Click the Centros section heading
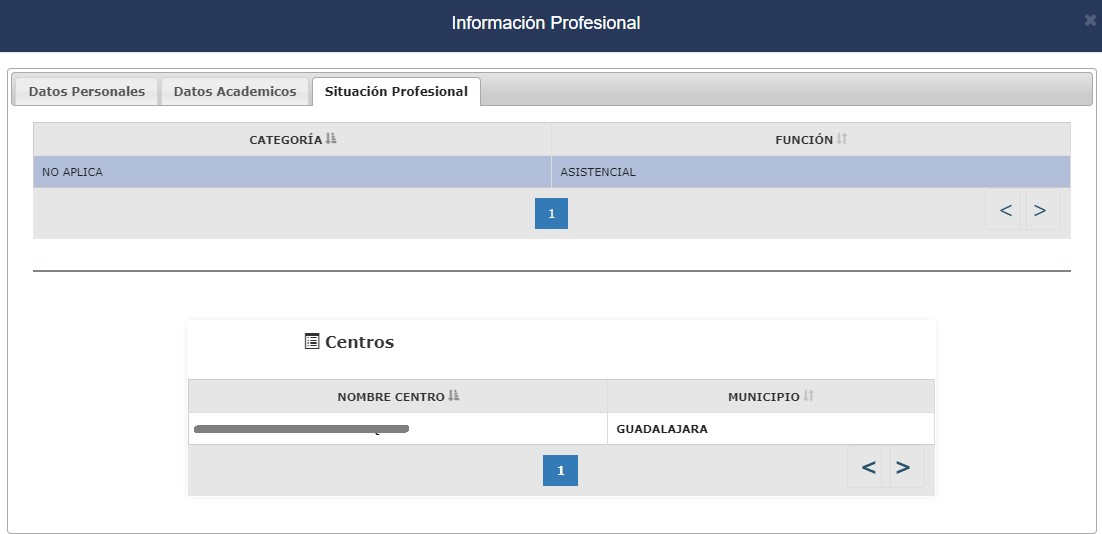 [x=360, y=342]
